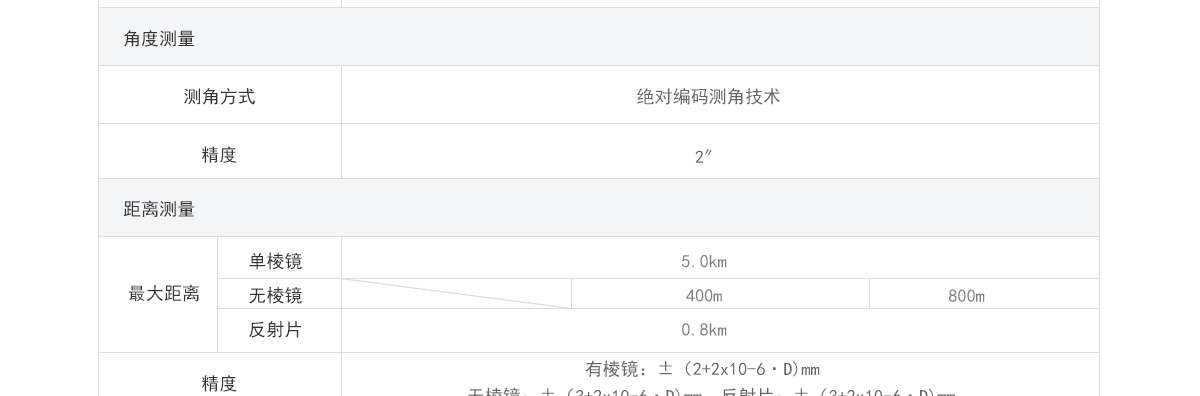Select the 800m non-prism range value
Image resolution: width=1200 pixels, height=396 pixels.
(x=967, y=296)
